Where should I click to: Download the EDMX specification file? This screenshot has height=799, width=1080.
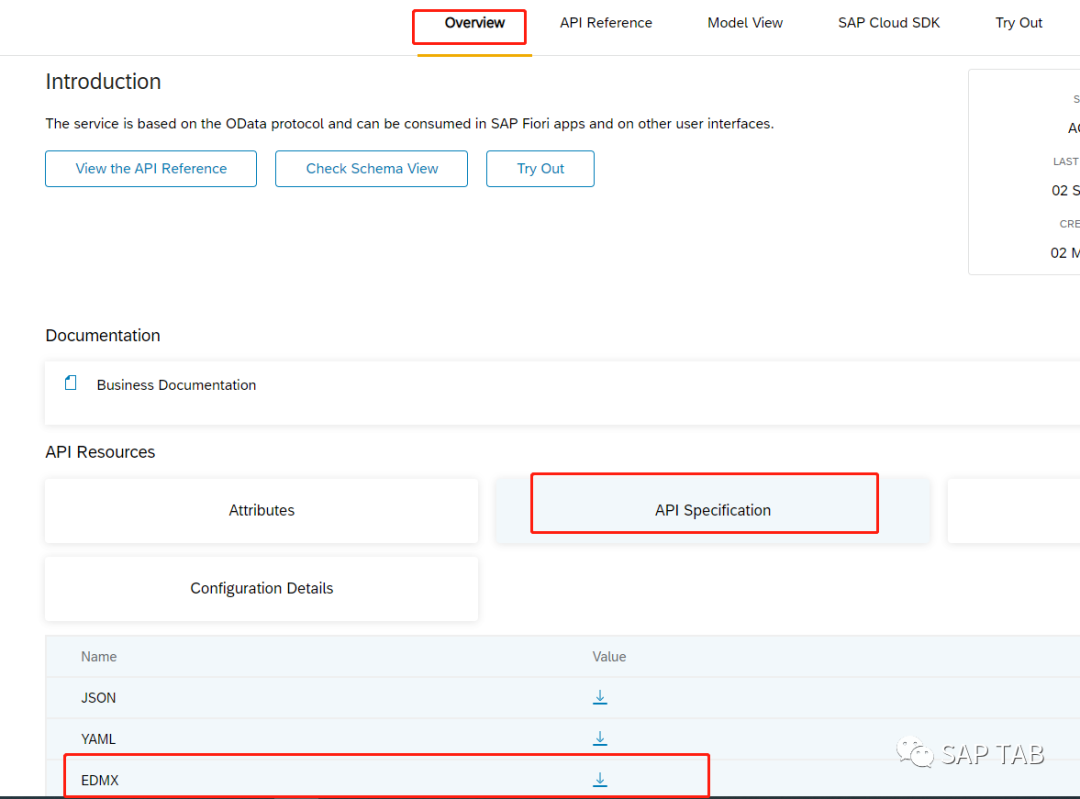coord(600,780)
